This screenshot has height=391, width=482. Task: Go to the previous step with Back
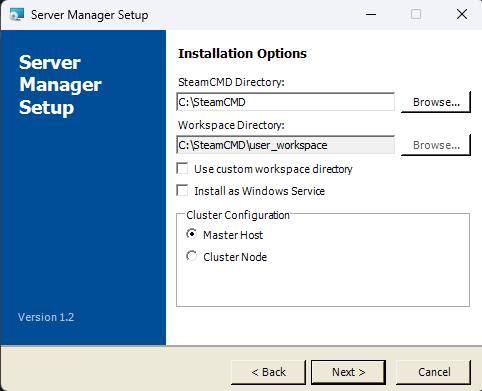point(268,372)
